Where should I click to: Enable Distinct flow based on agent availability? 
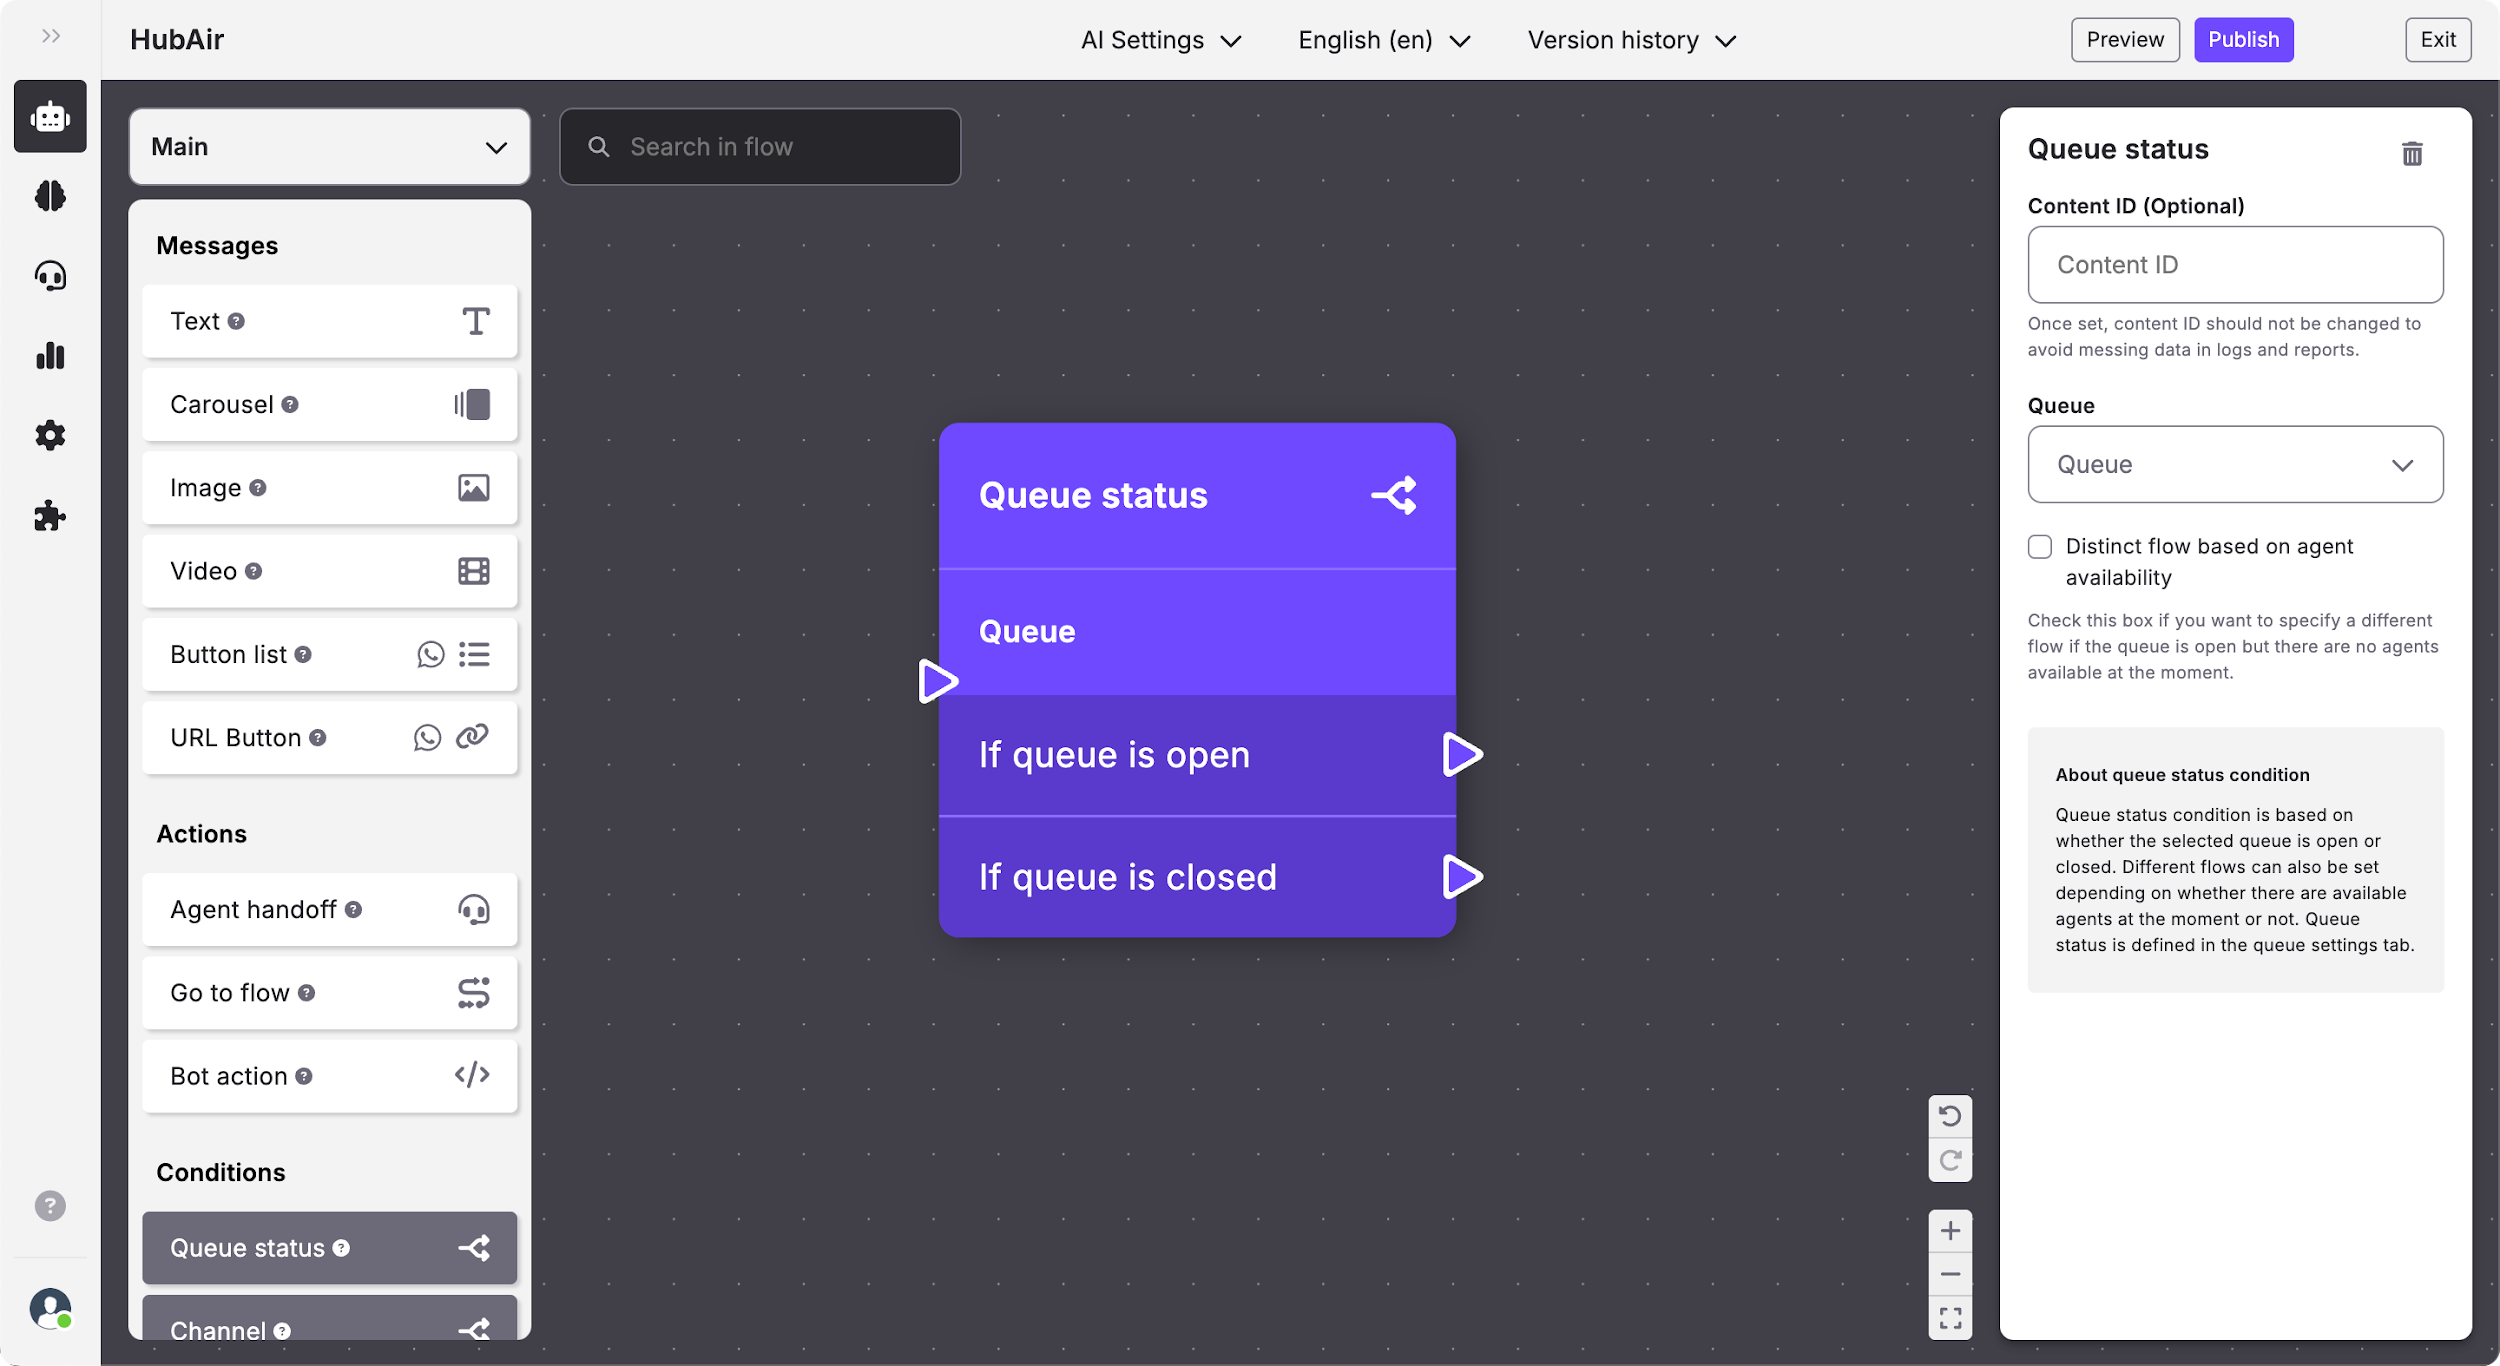(x=2039, y=547)
